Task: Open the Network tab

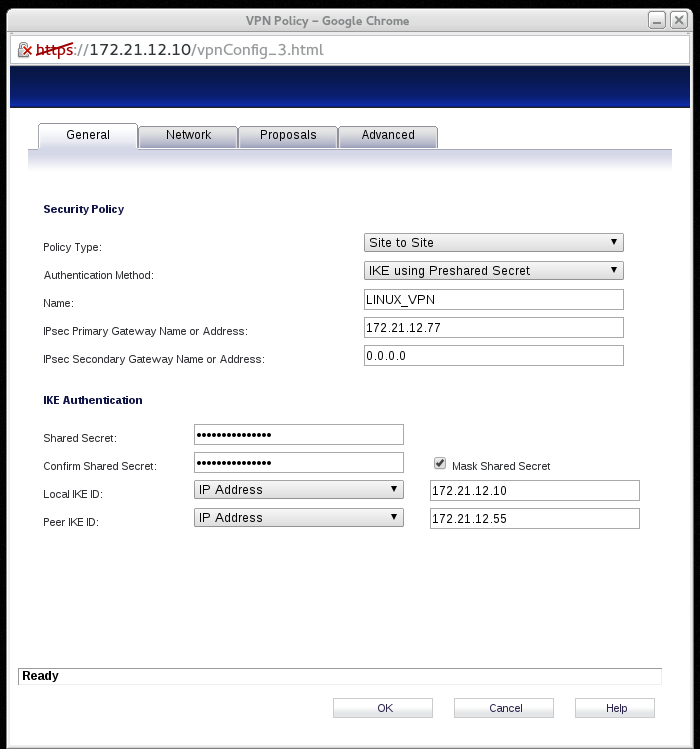Action: tap(188, 137)
